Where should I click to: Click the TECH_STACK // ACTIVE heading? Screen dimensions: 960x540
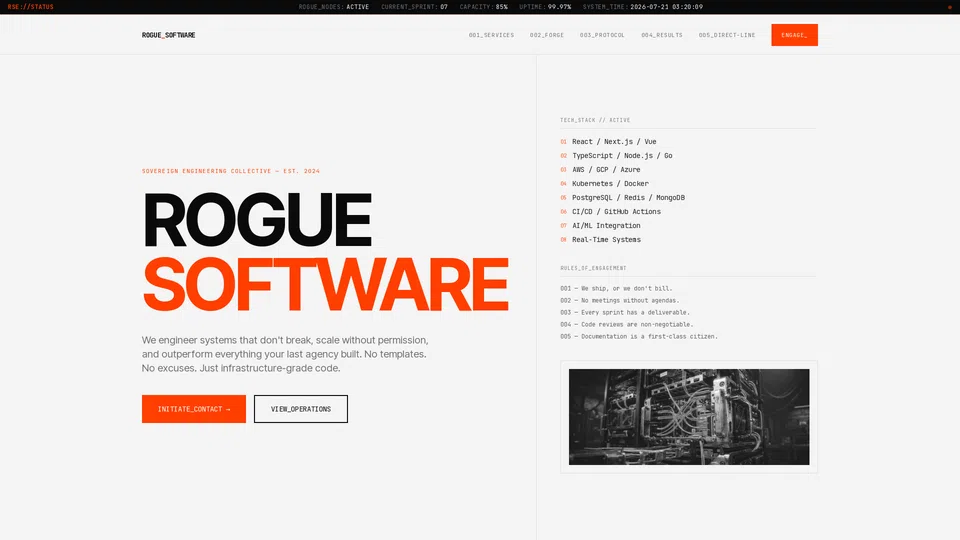point(595,120)
